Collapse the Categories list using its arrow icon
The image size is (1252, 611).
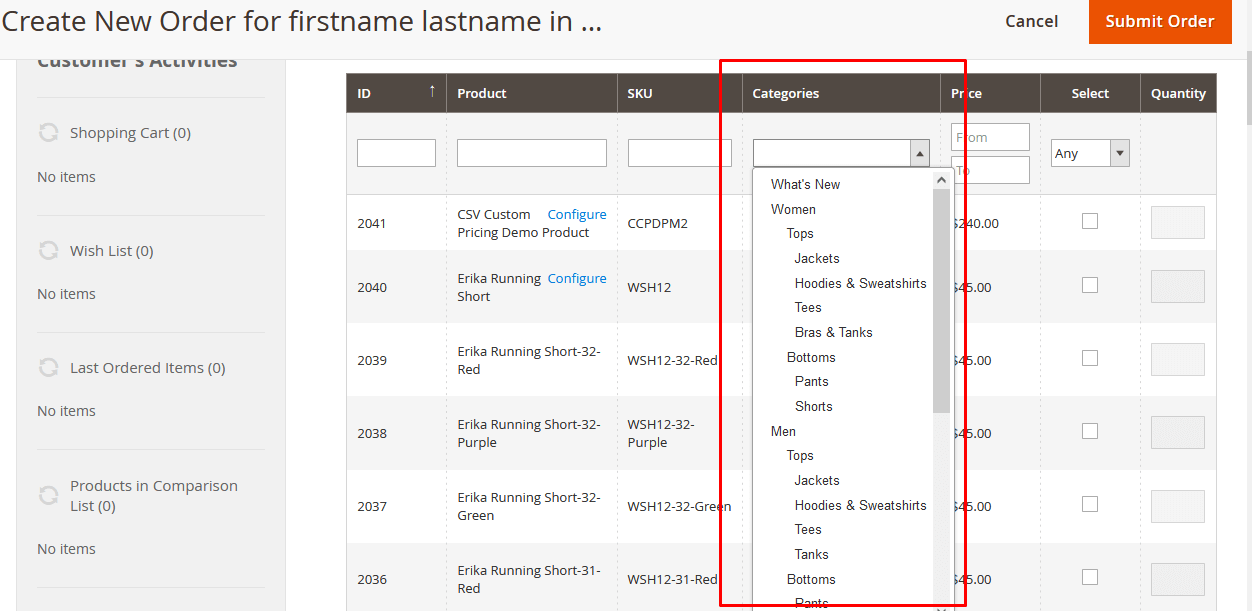coord(919,153)
